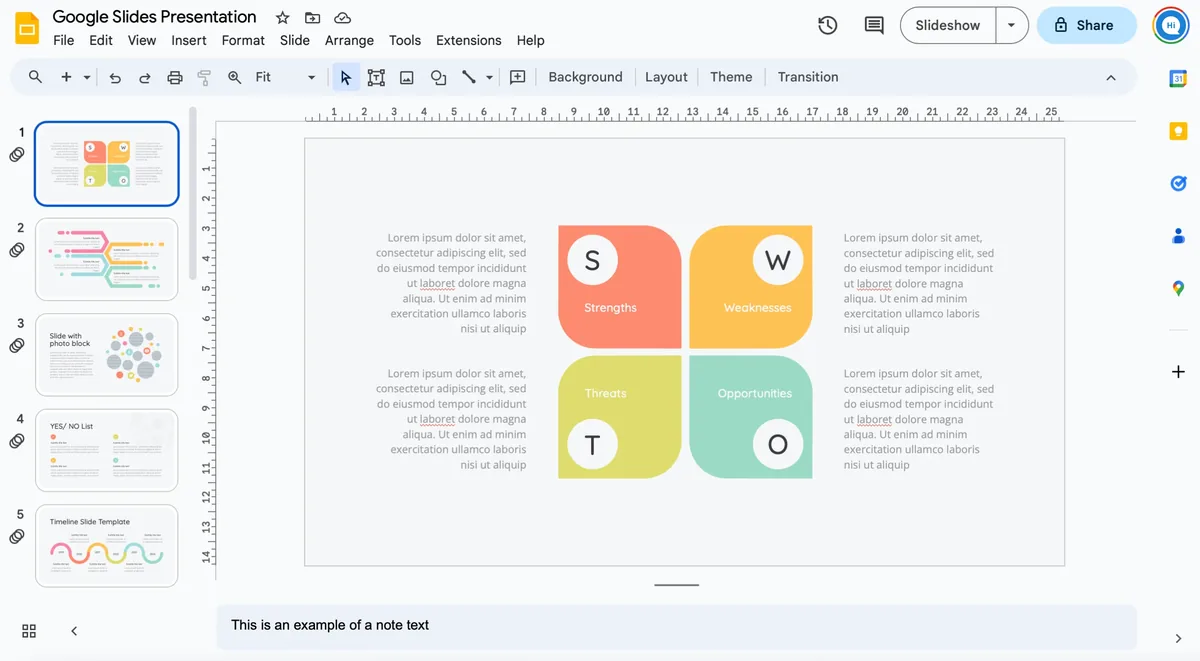Image resolution: width=1200 pixels, height=661 pixels.
Task: Select the line tool
Action: [x=468, y=77]
